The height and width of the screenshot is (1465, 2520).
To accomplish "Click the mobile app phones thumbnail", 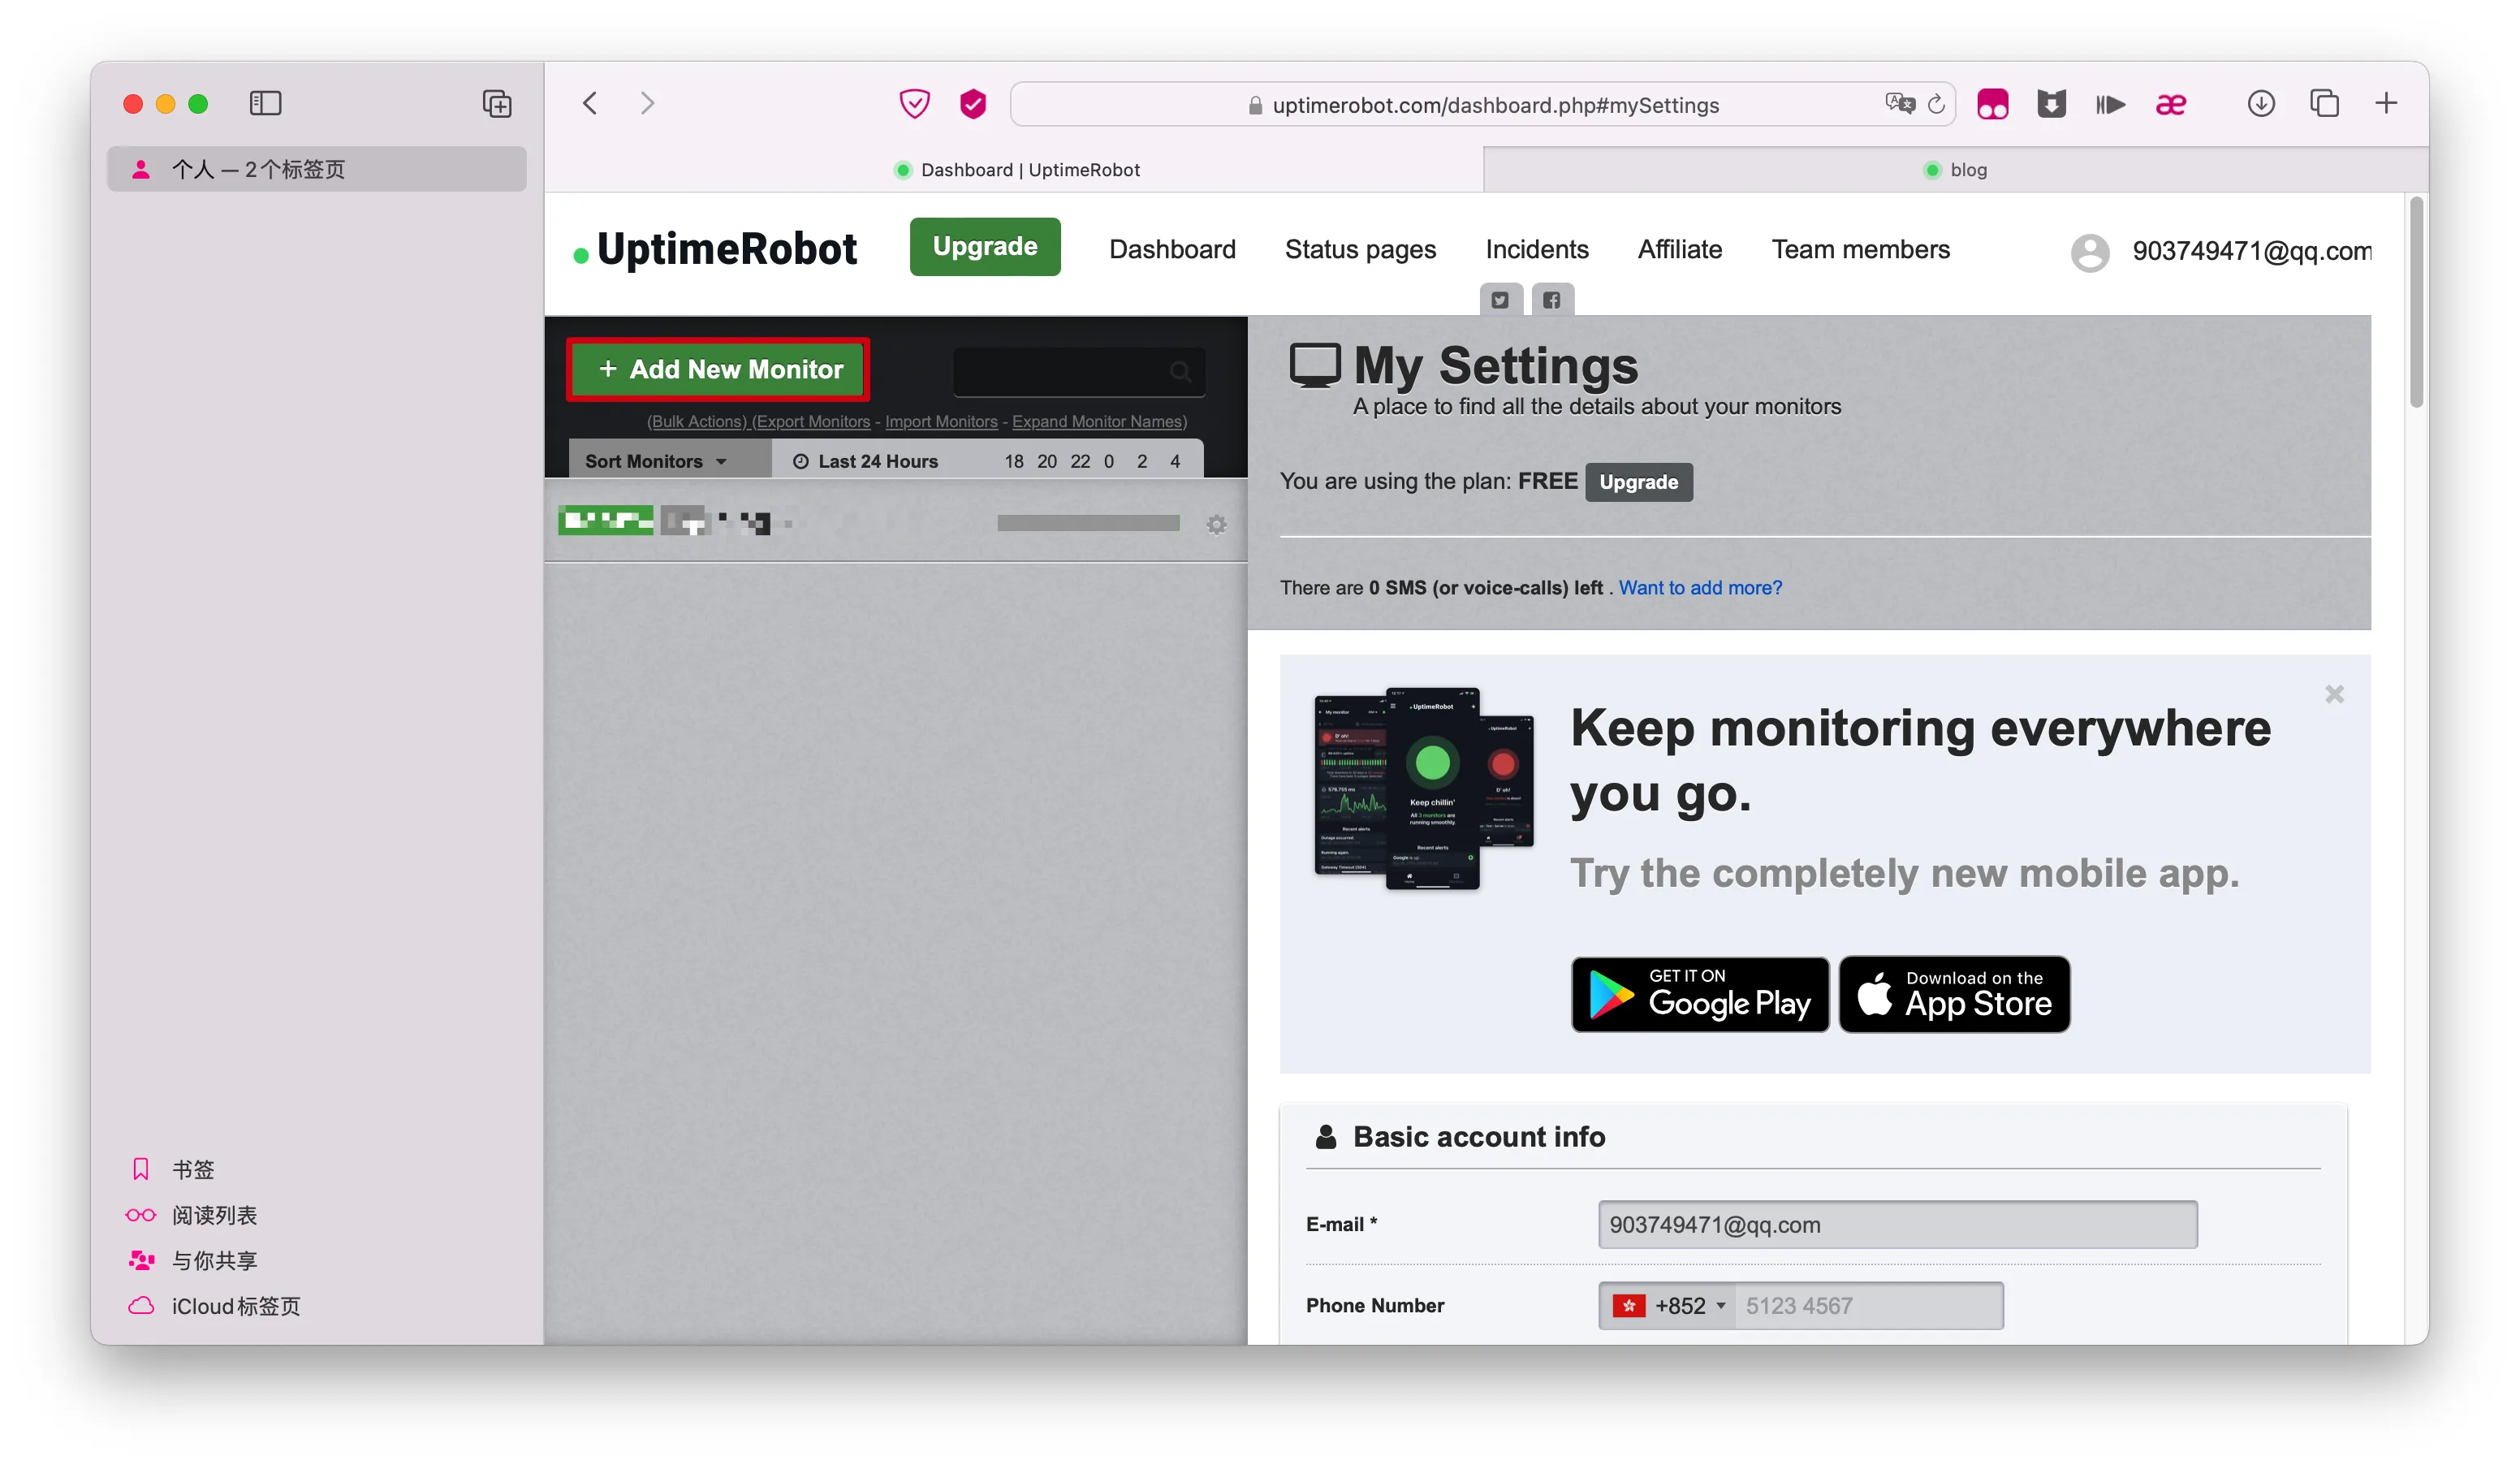I will coord(1423,789).
